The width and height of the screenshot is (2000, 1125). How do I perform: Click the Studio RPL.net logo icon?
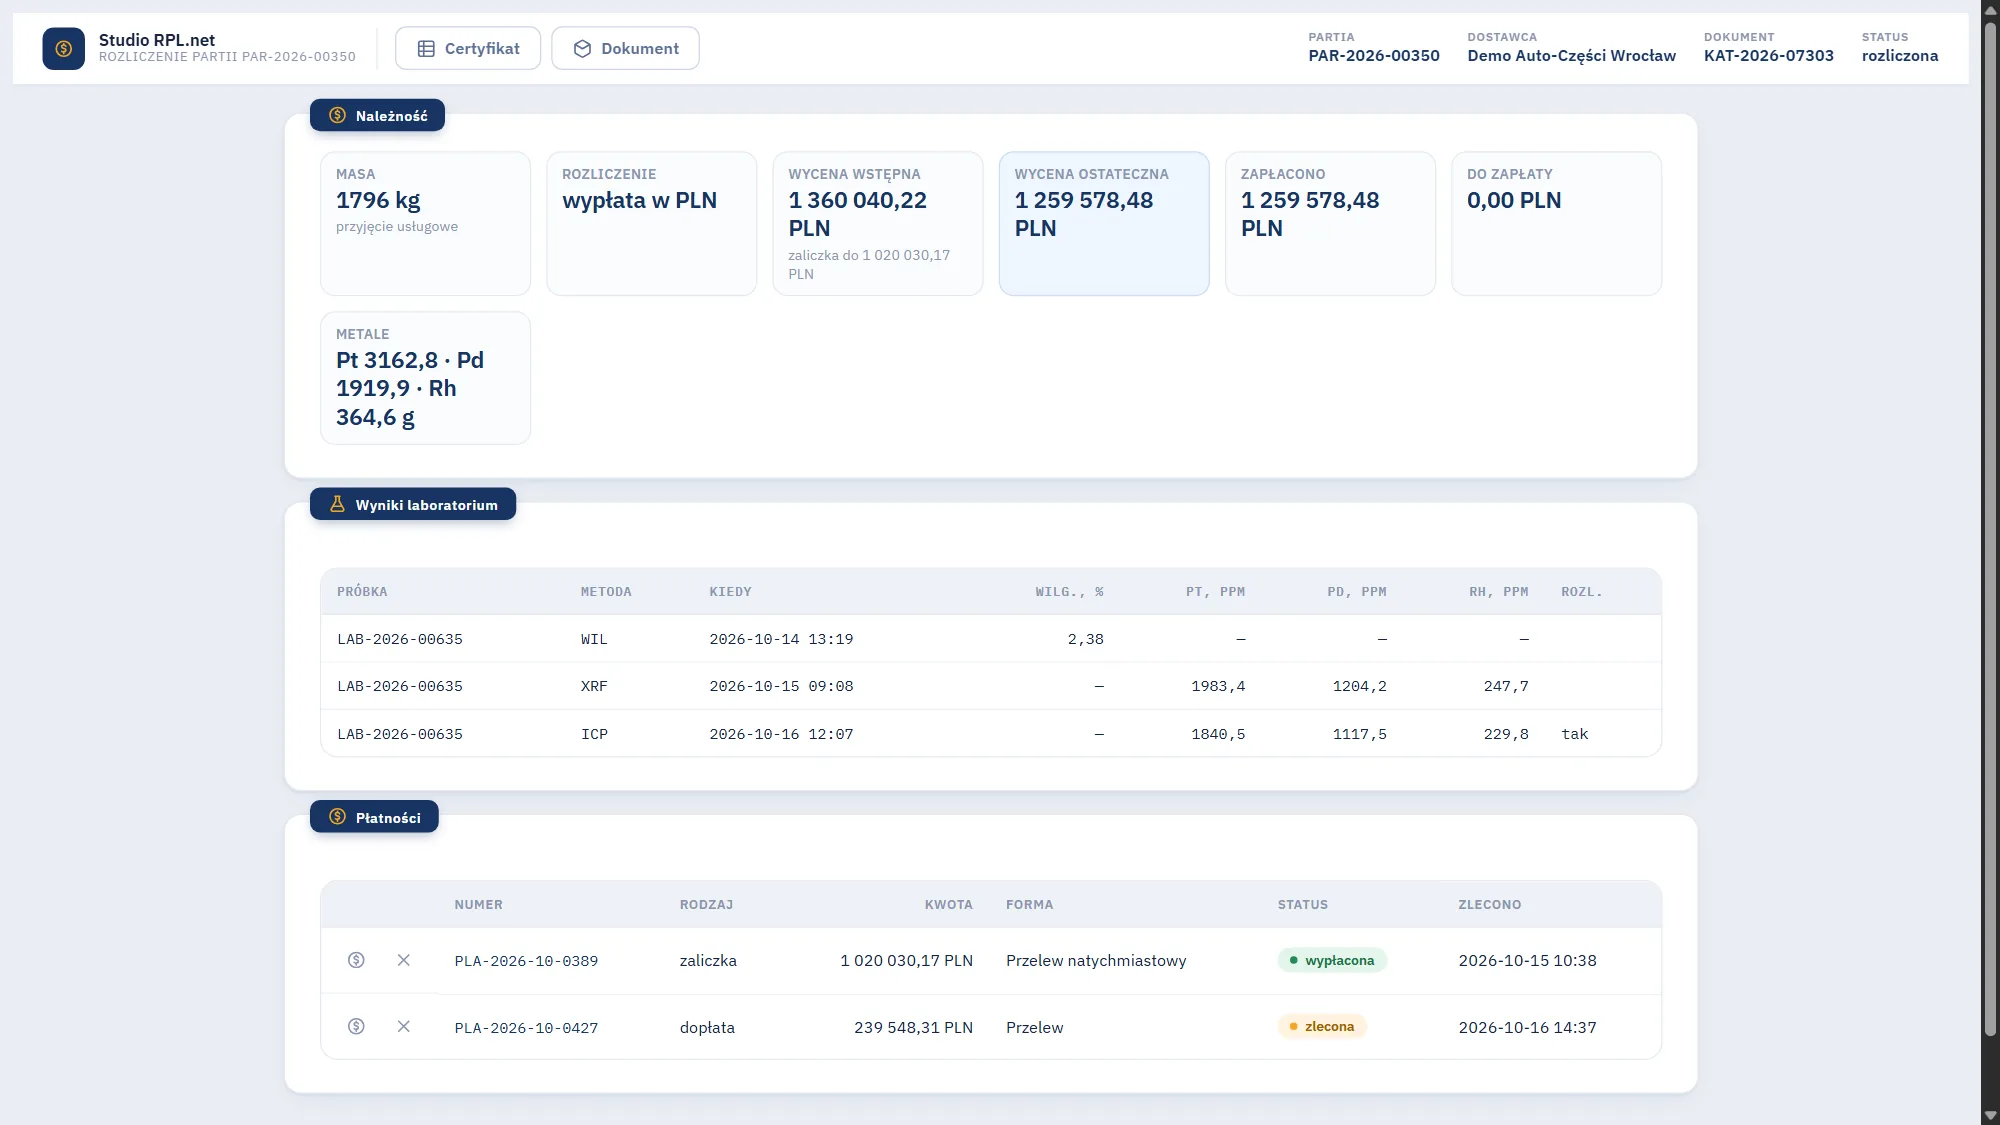click(64, 48)
